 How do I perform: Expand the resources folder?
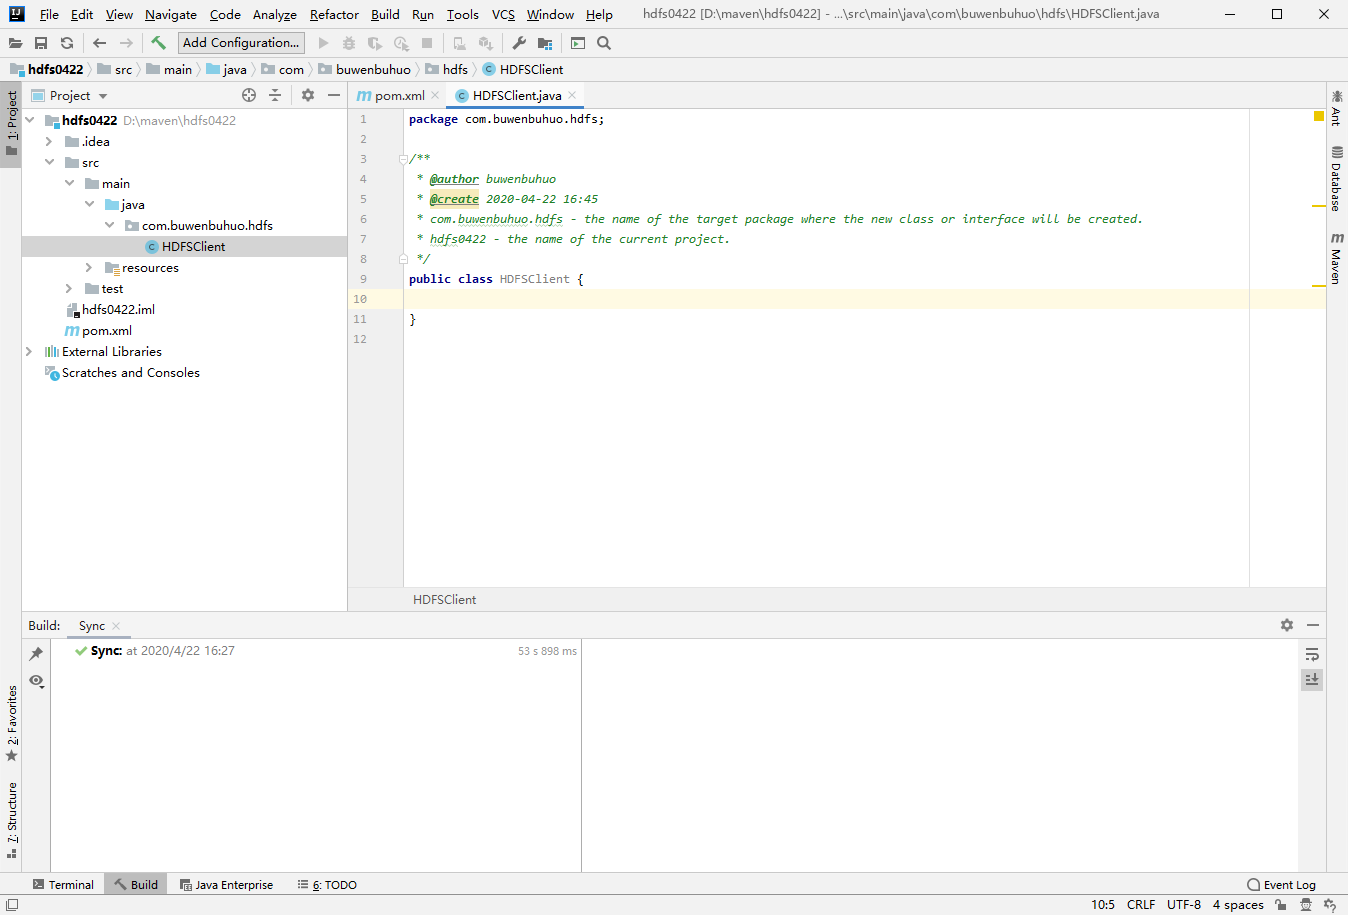[x=89, y=267]
